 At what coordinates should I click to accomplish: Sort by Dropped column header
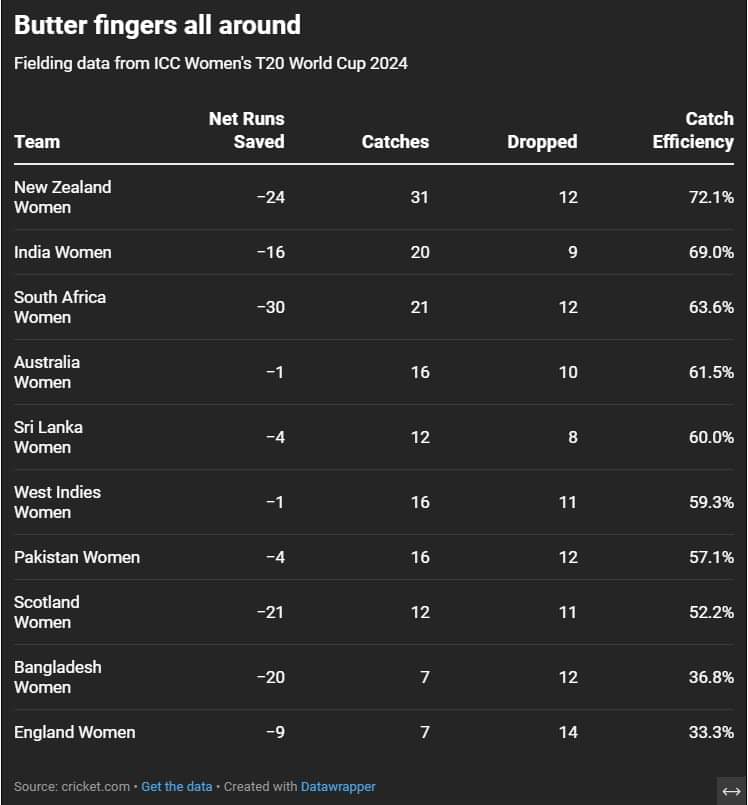click(x=542, y=141)
